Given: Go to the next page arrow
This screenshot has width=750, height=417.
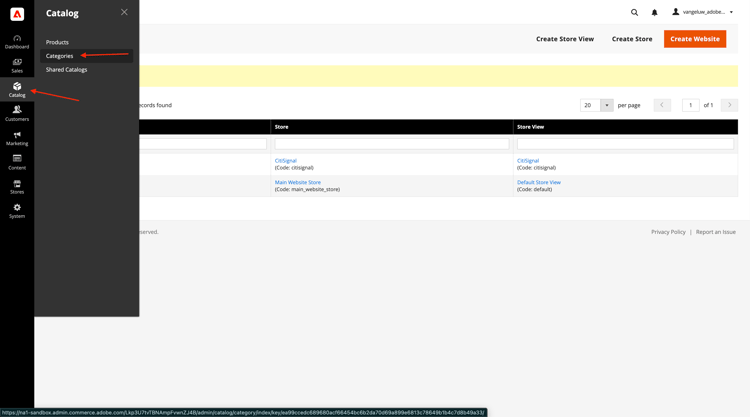Looking at the screenshot, I should (729, 105).
